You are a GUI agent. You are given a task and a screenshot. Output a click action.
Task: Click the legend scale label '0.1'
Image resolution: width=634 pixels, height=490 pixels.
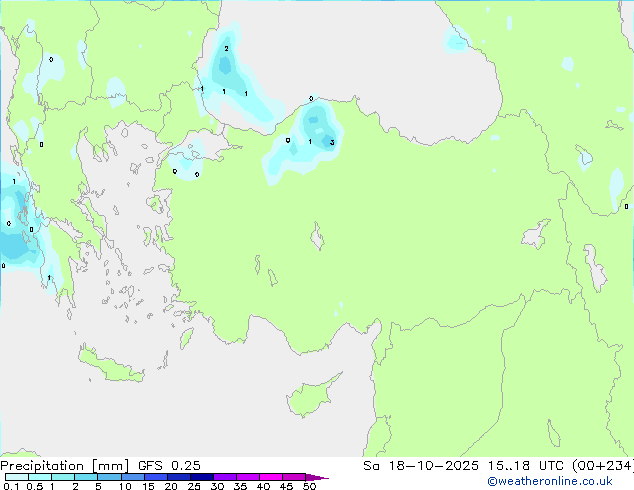click(x=11, y=486)
